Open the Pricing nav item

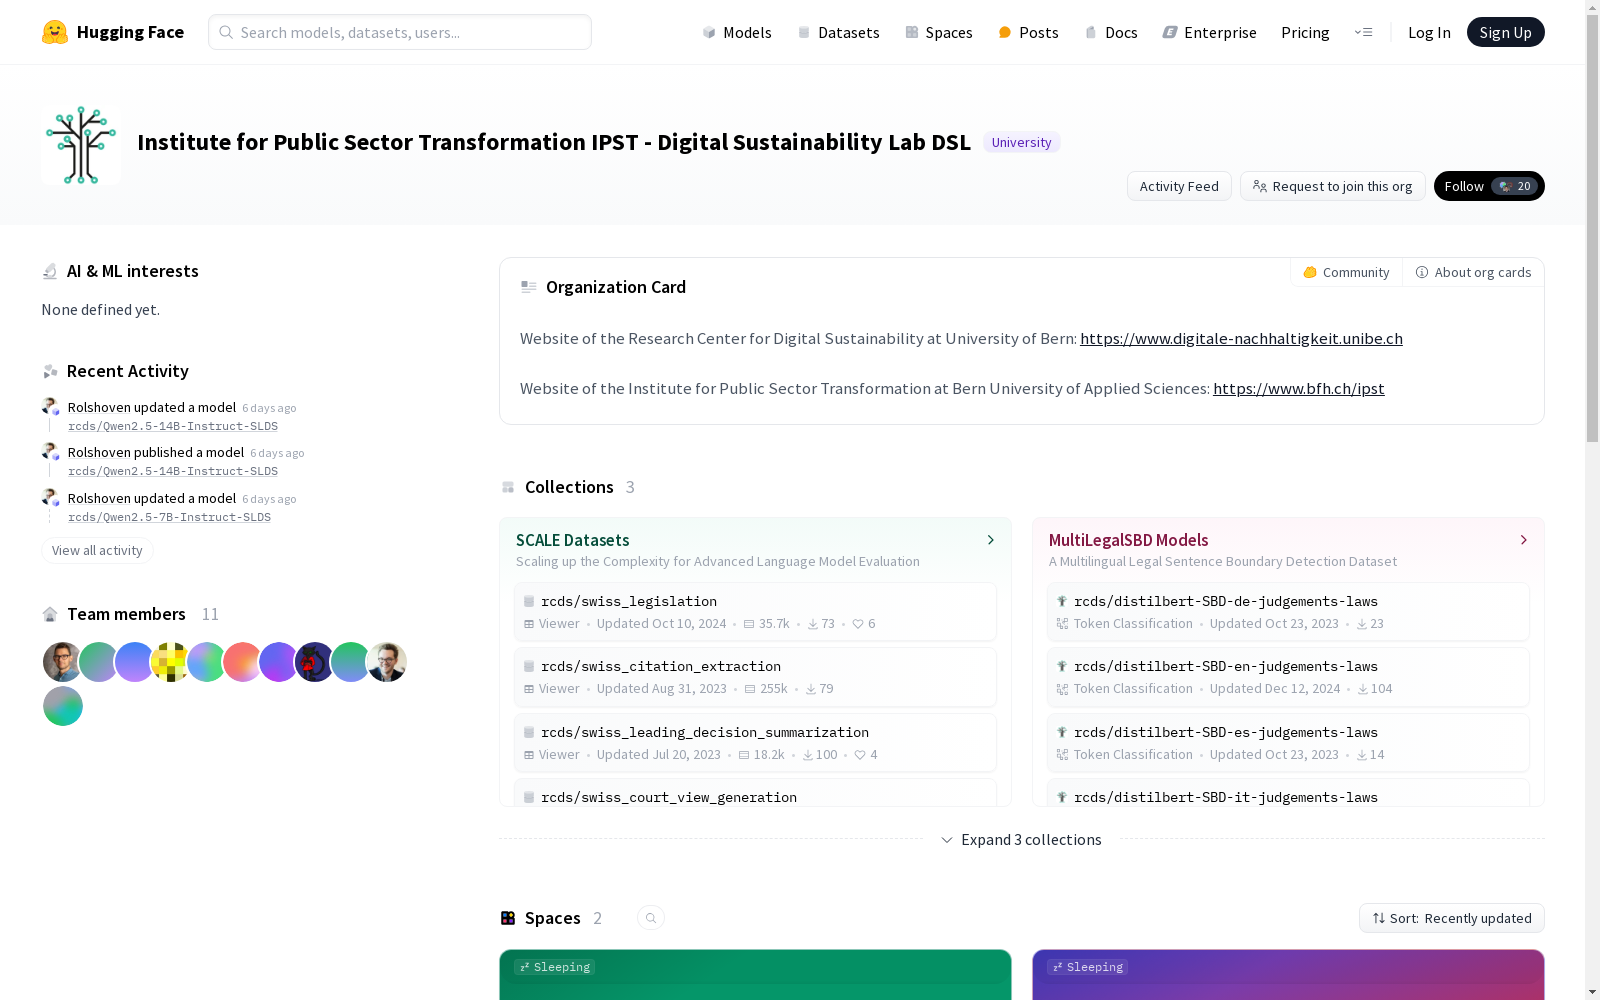[1305, 32]
